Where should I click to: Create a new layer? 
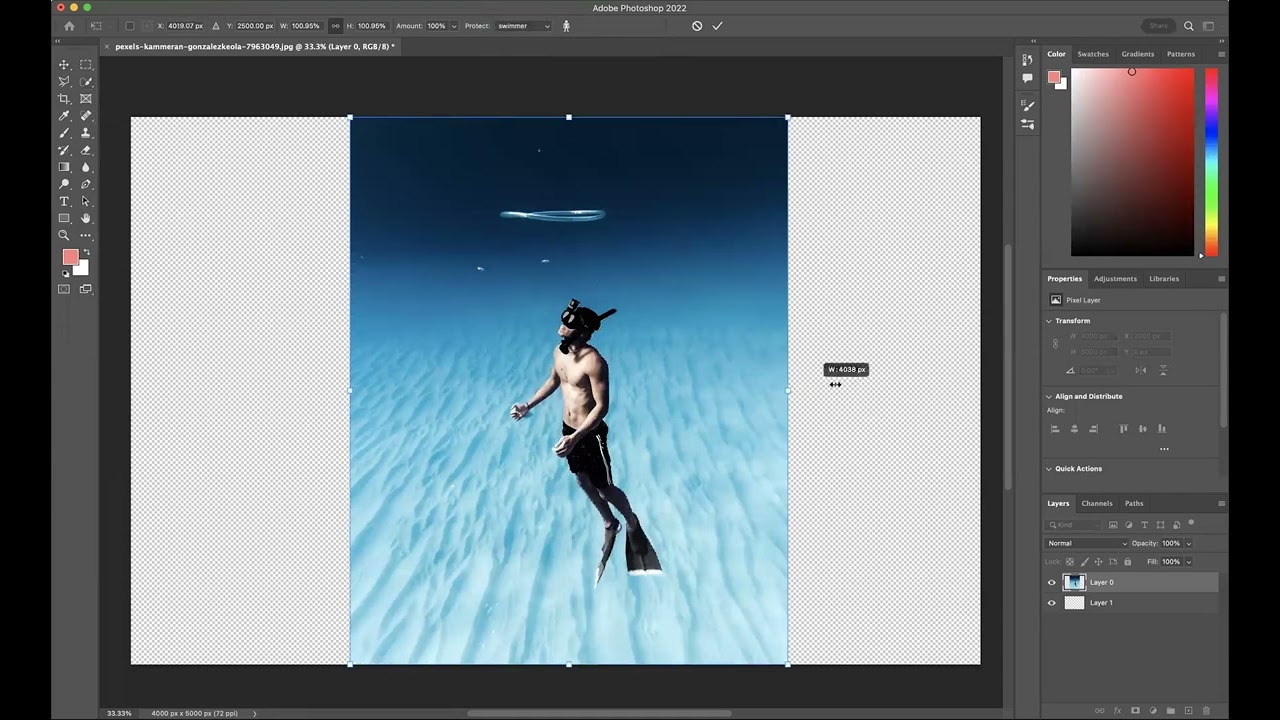point(1188,711)
